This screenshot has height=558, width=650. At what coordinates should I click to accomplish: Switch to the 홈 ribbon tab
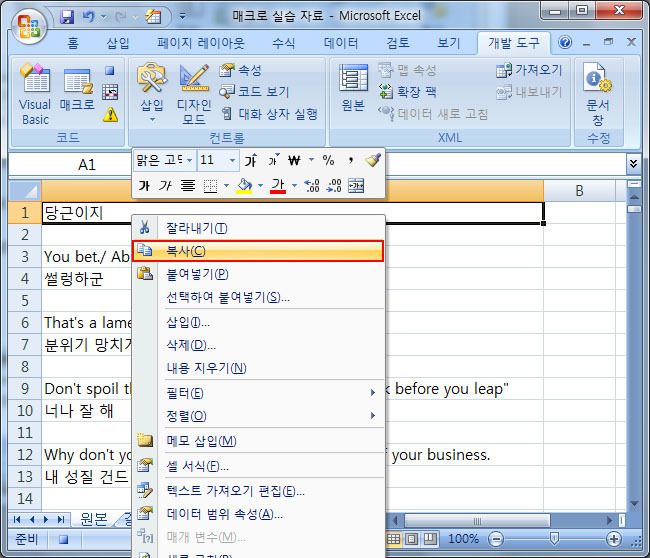click(x=73, y=43)
